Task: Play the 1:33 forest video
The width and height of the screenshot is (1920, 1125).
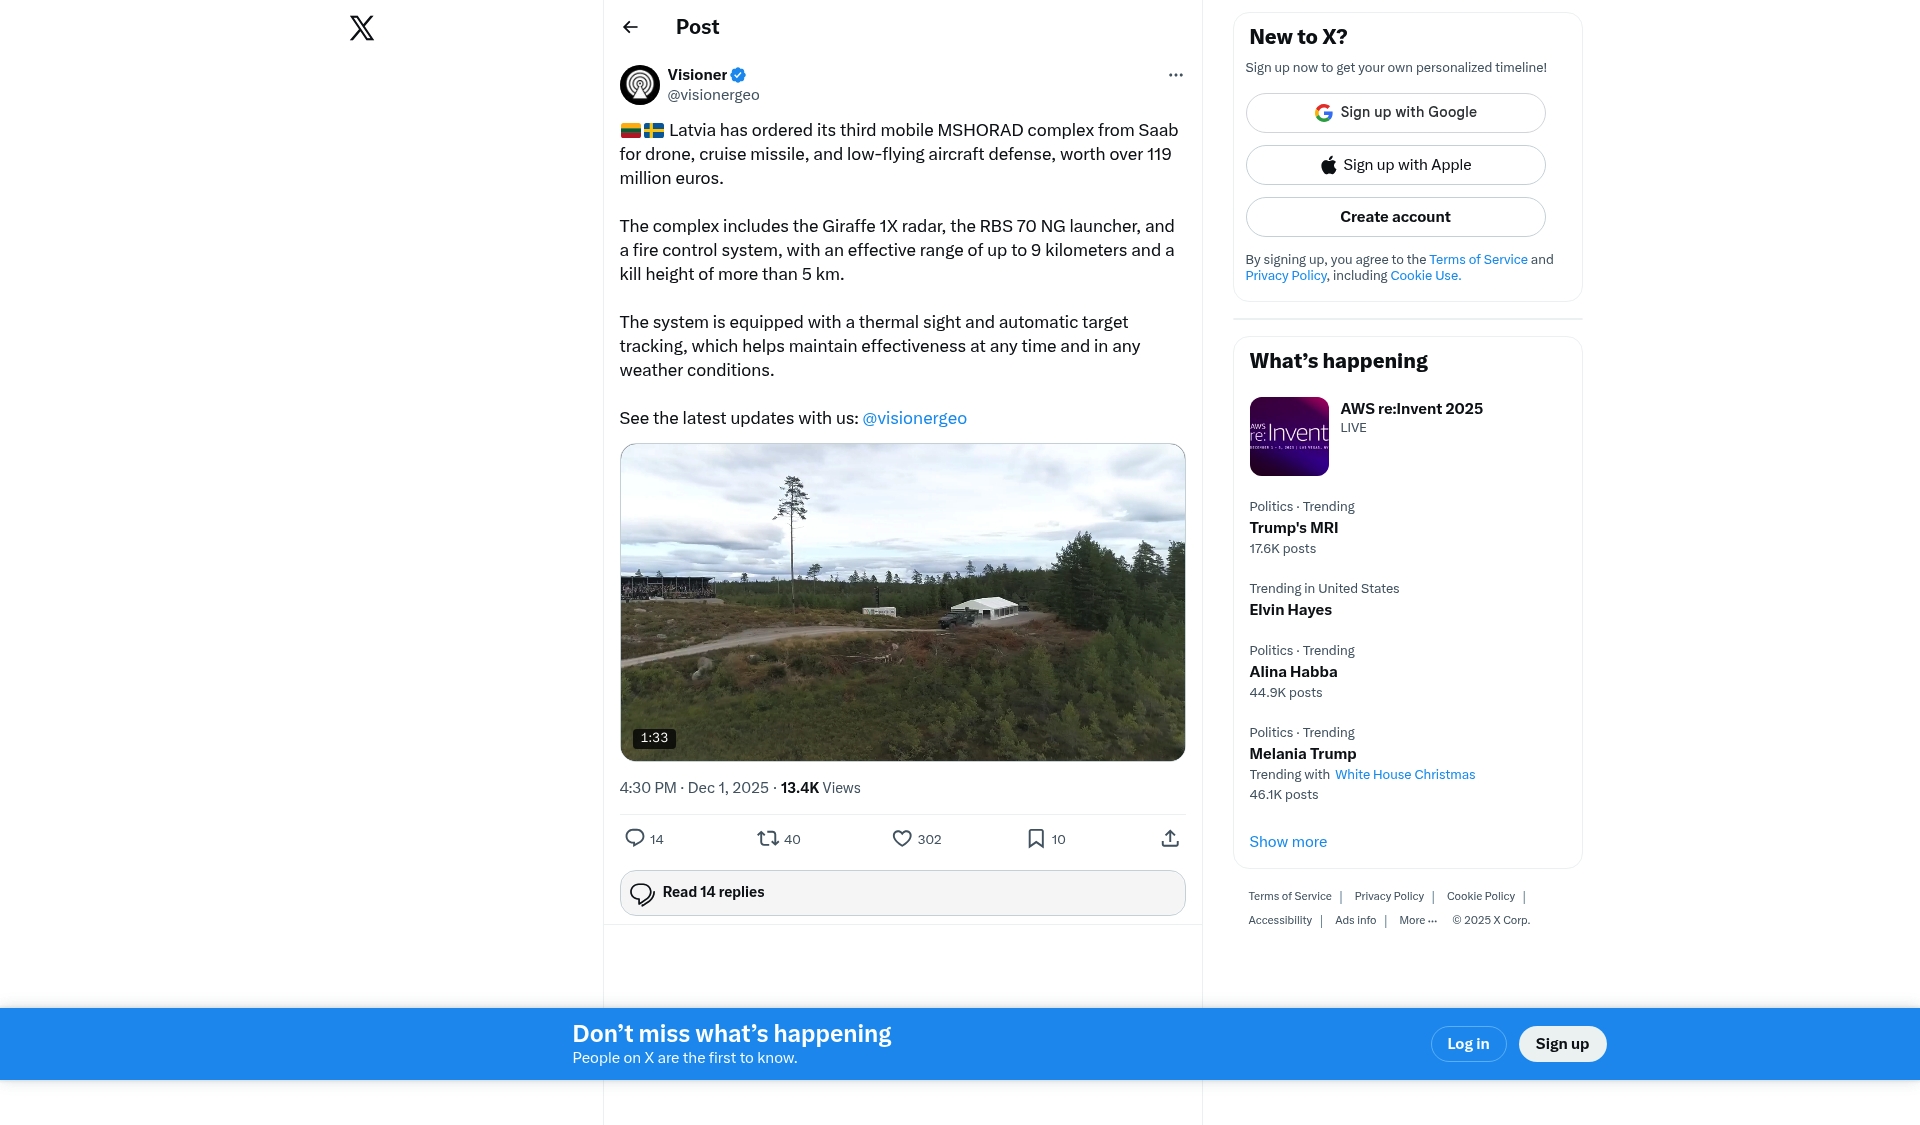Action: tap(902, 602)
